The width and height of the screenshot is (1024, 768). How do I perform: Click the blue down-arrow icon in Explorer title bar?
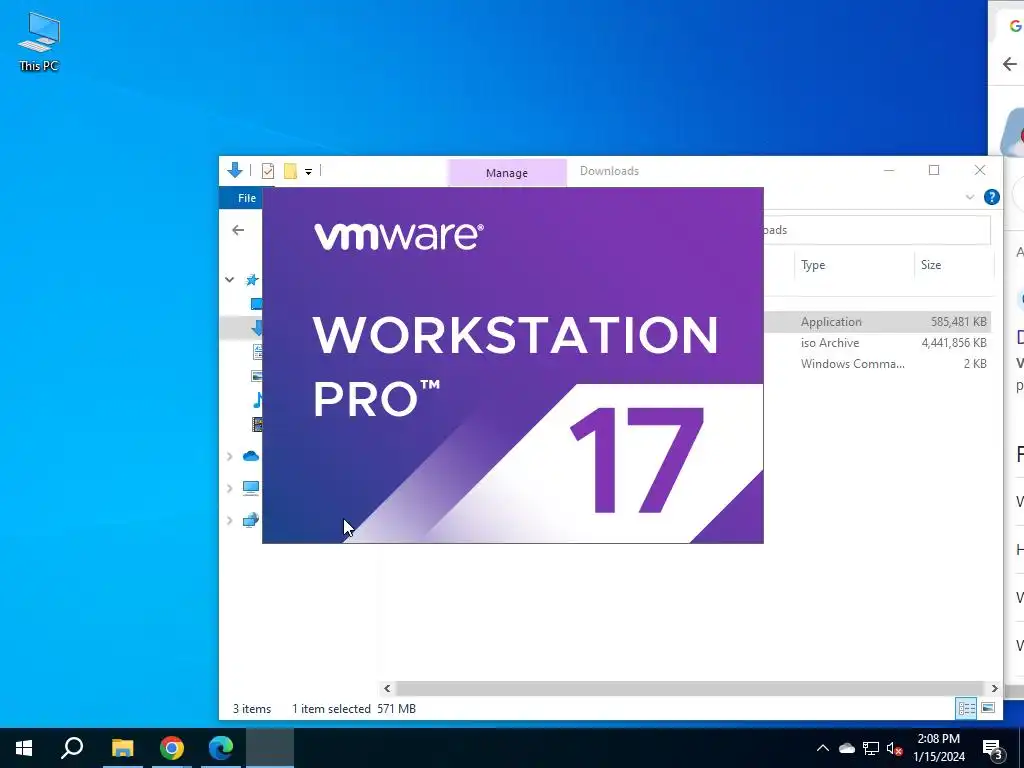click(235, 170)
